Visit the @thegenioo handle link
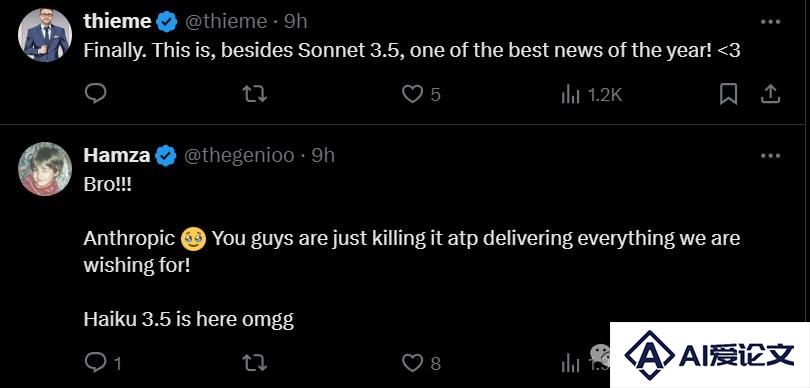Viewport: 810px width, 388px height. [239, 156]
